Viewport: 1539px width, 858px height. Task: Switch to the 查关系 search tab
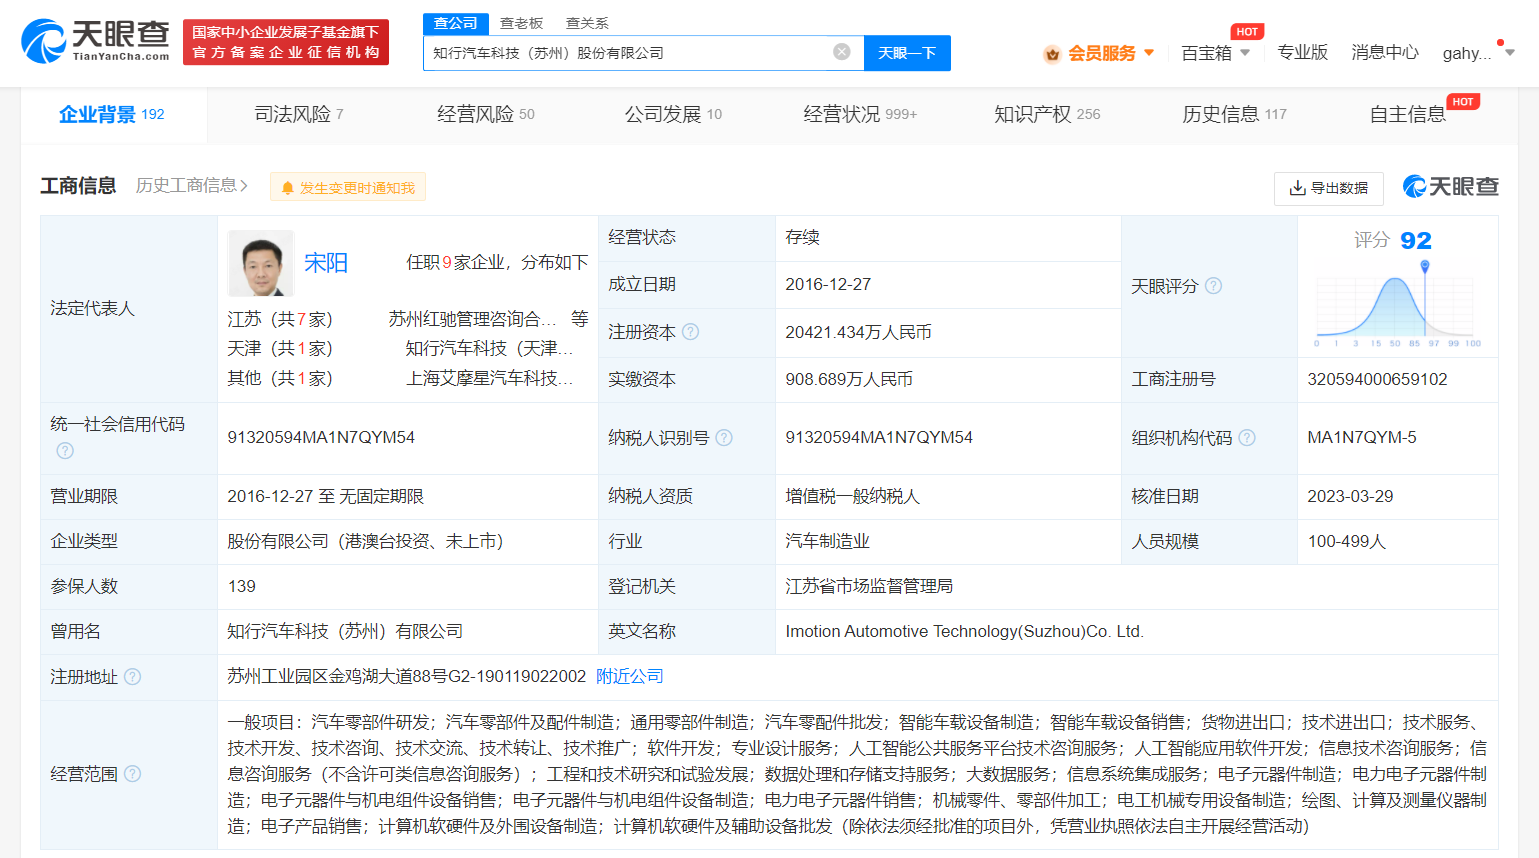pyautogui.click(x=587, y=23)
